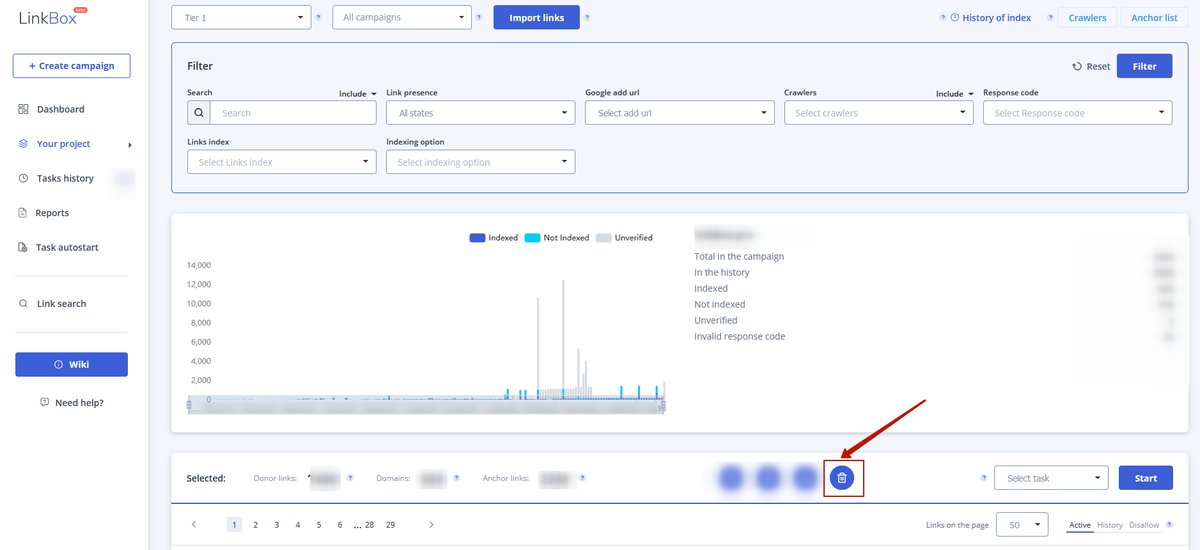This screenshot has width=1200, height=550.
Task: Click the Crawlers button
Action: [1087, 17]
